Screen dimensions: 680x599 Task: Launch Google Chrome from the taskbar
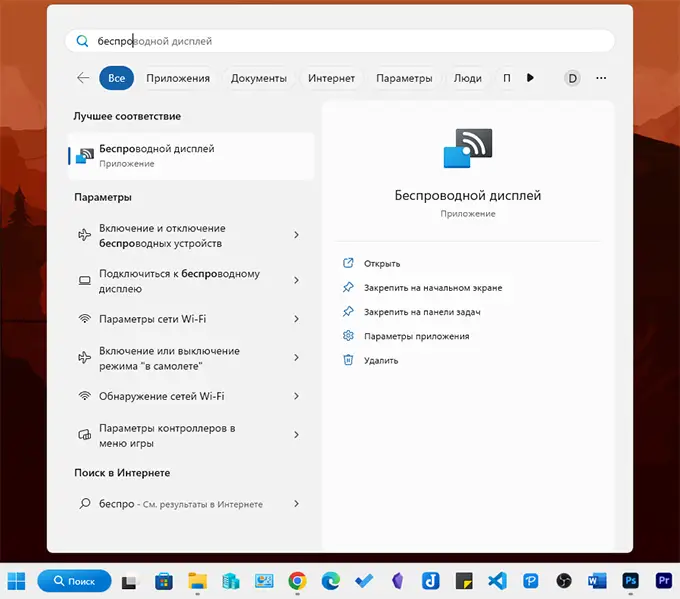pos(297,581)
